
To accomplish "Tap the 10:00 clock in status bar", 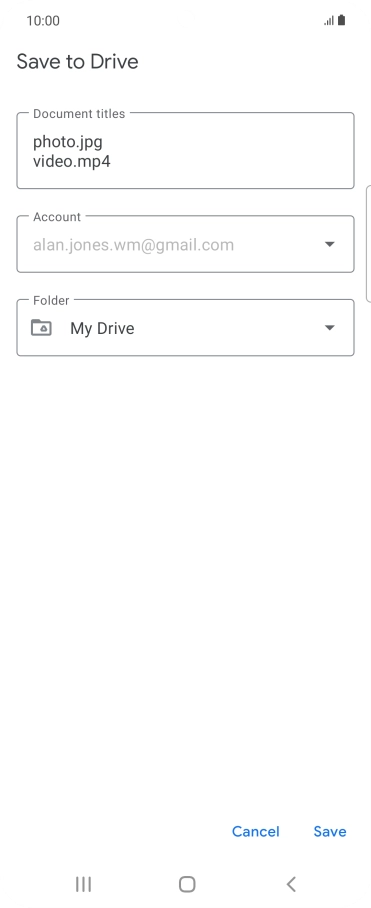I will [43, 21].
